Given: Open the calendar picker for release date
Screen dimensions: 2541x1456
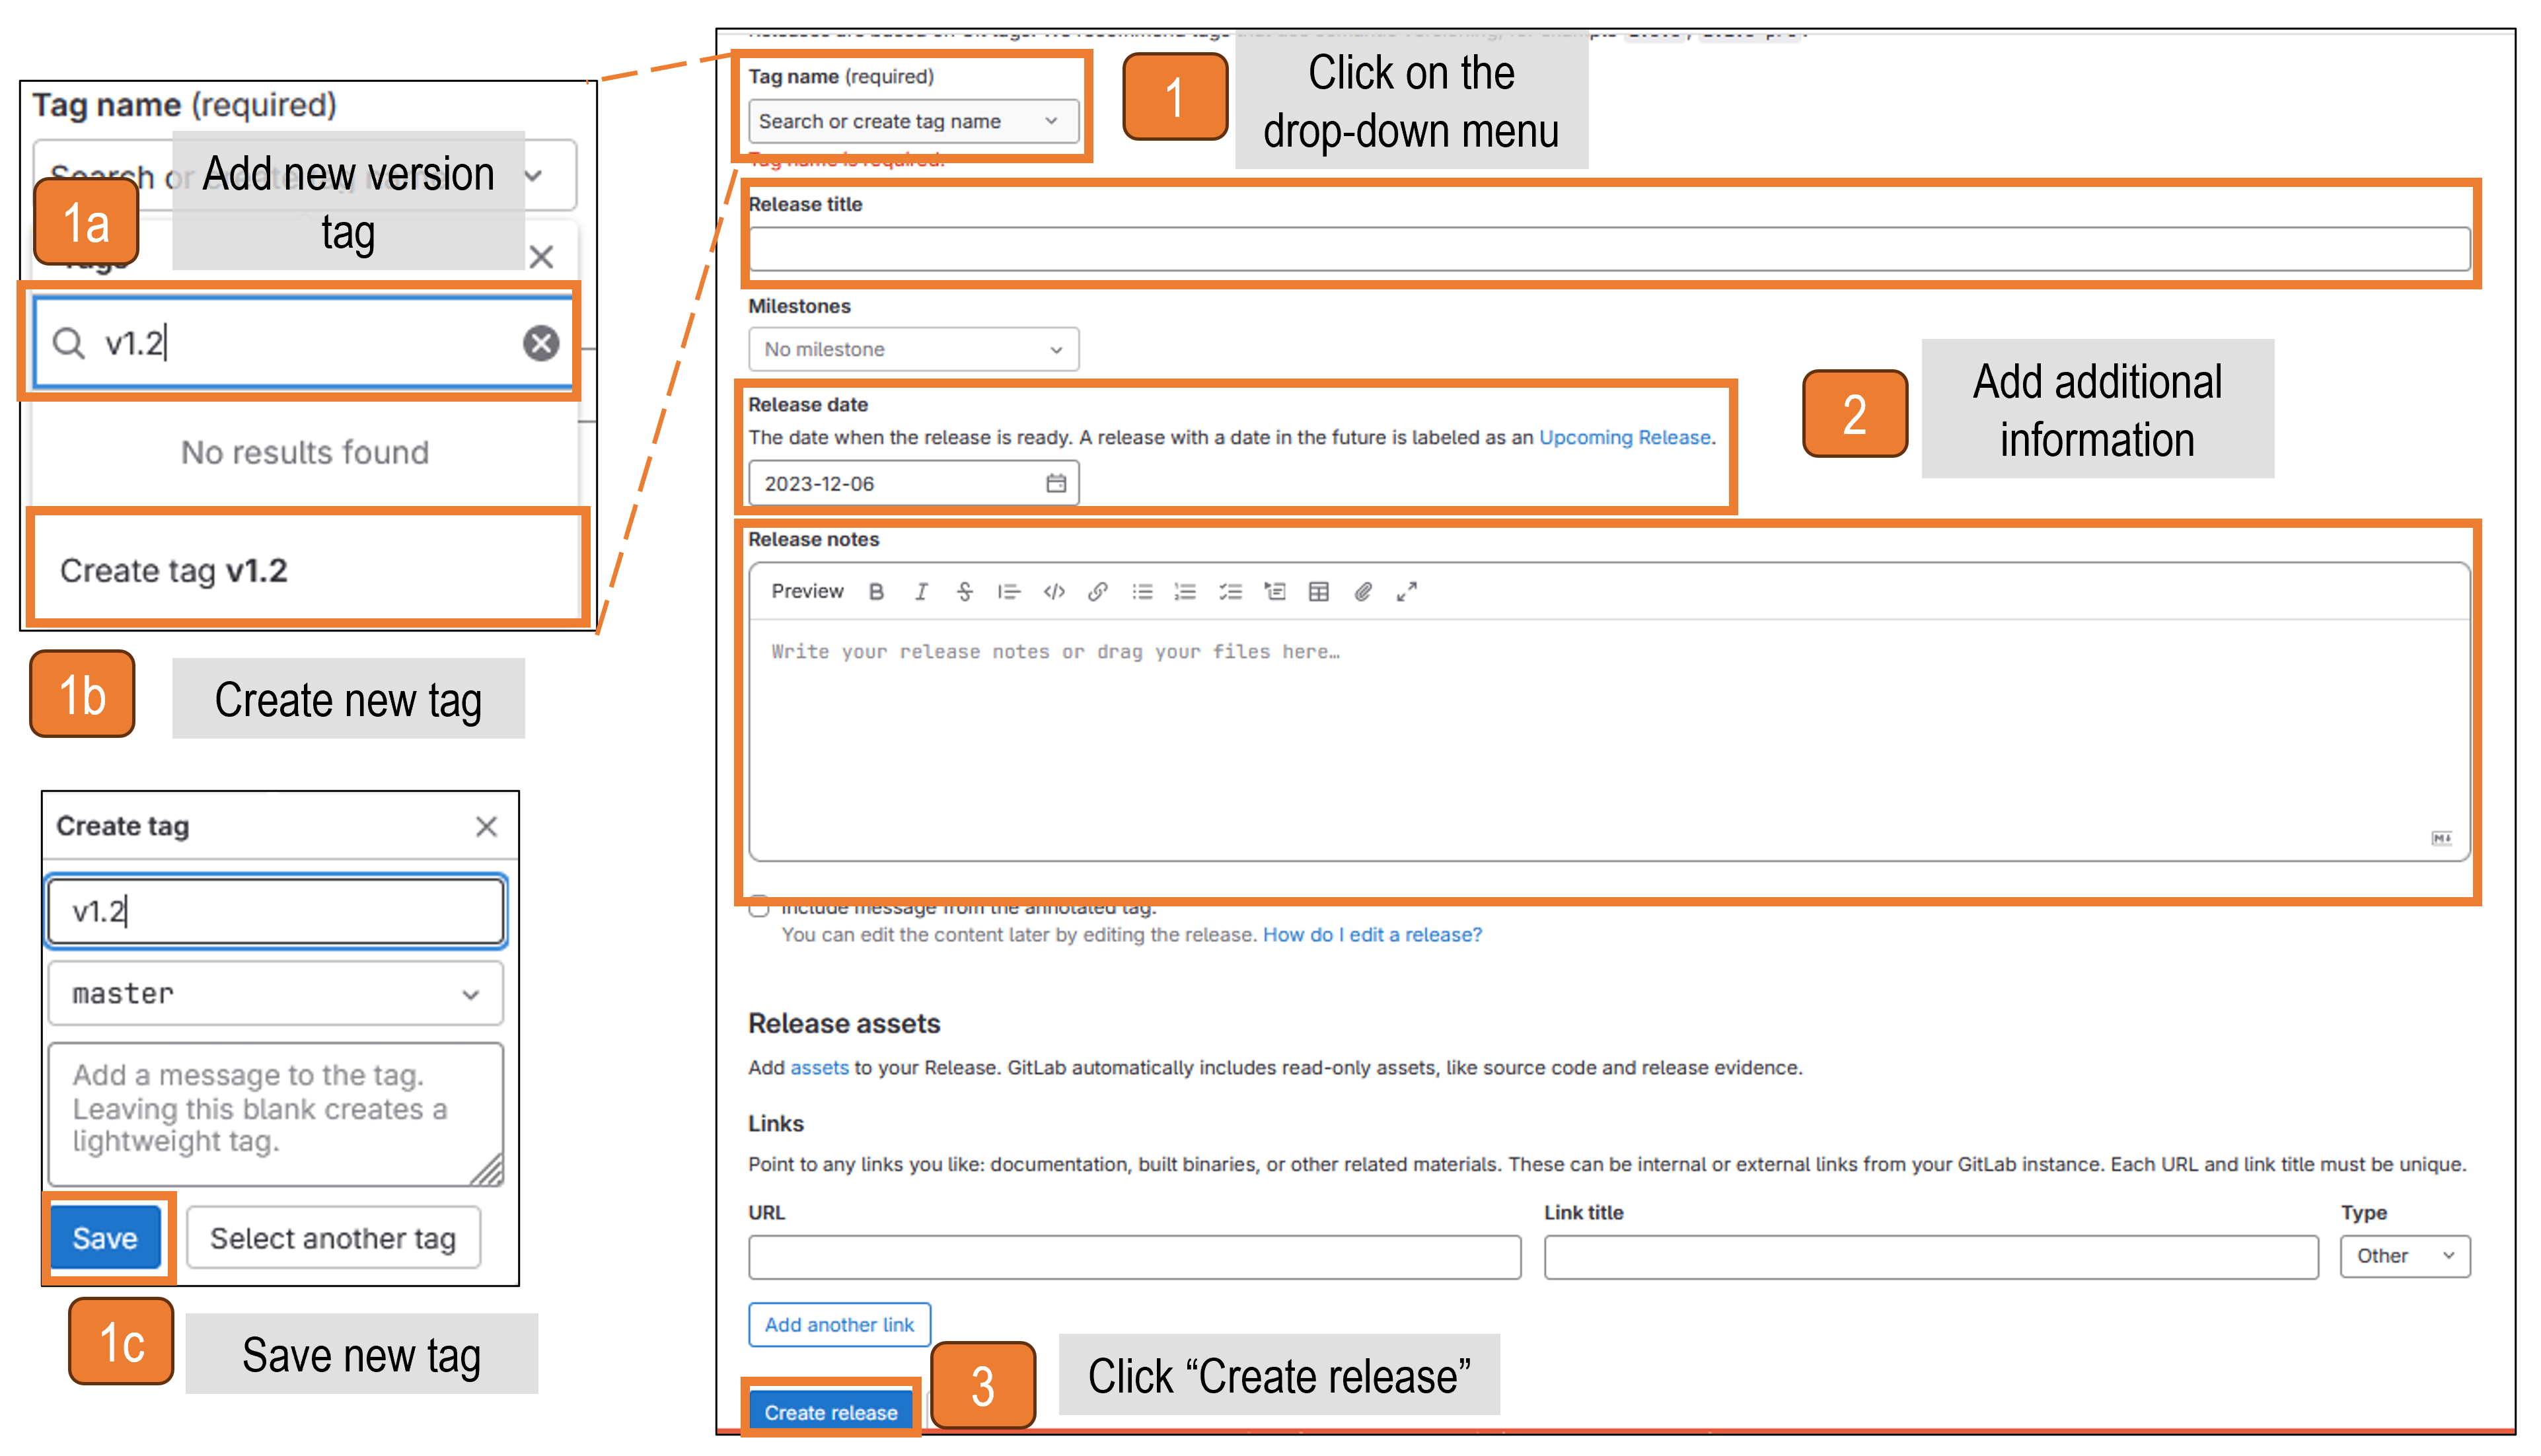Looking at the screenshot, I should [1056, 484].
